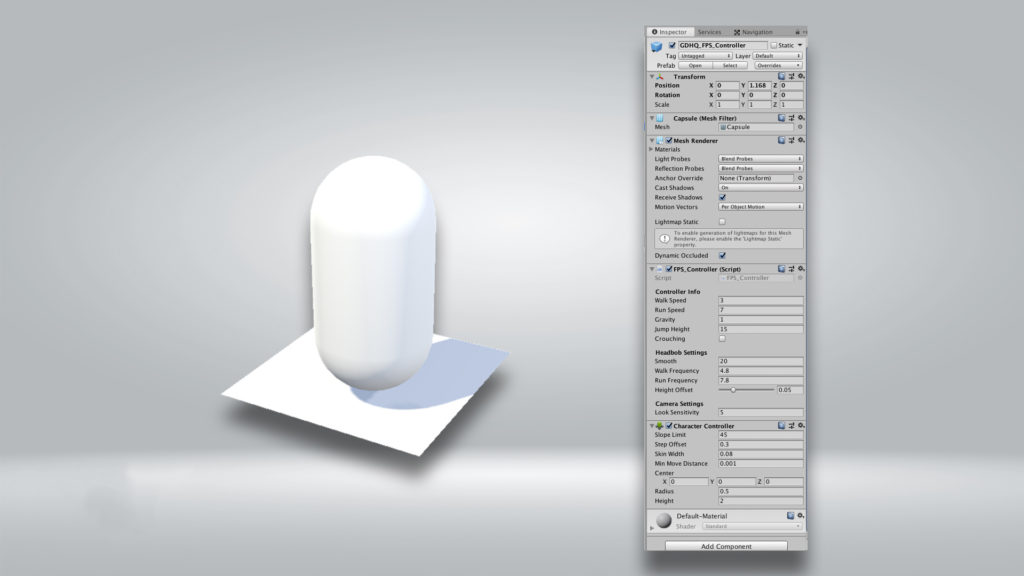Open the Cast Shadows dropdown
This screenshot has height=576, width=1024.
tap(761, 186)
